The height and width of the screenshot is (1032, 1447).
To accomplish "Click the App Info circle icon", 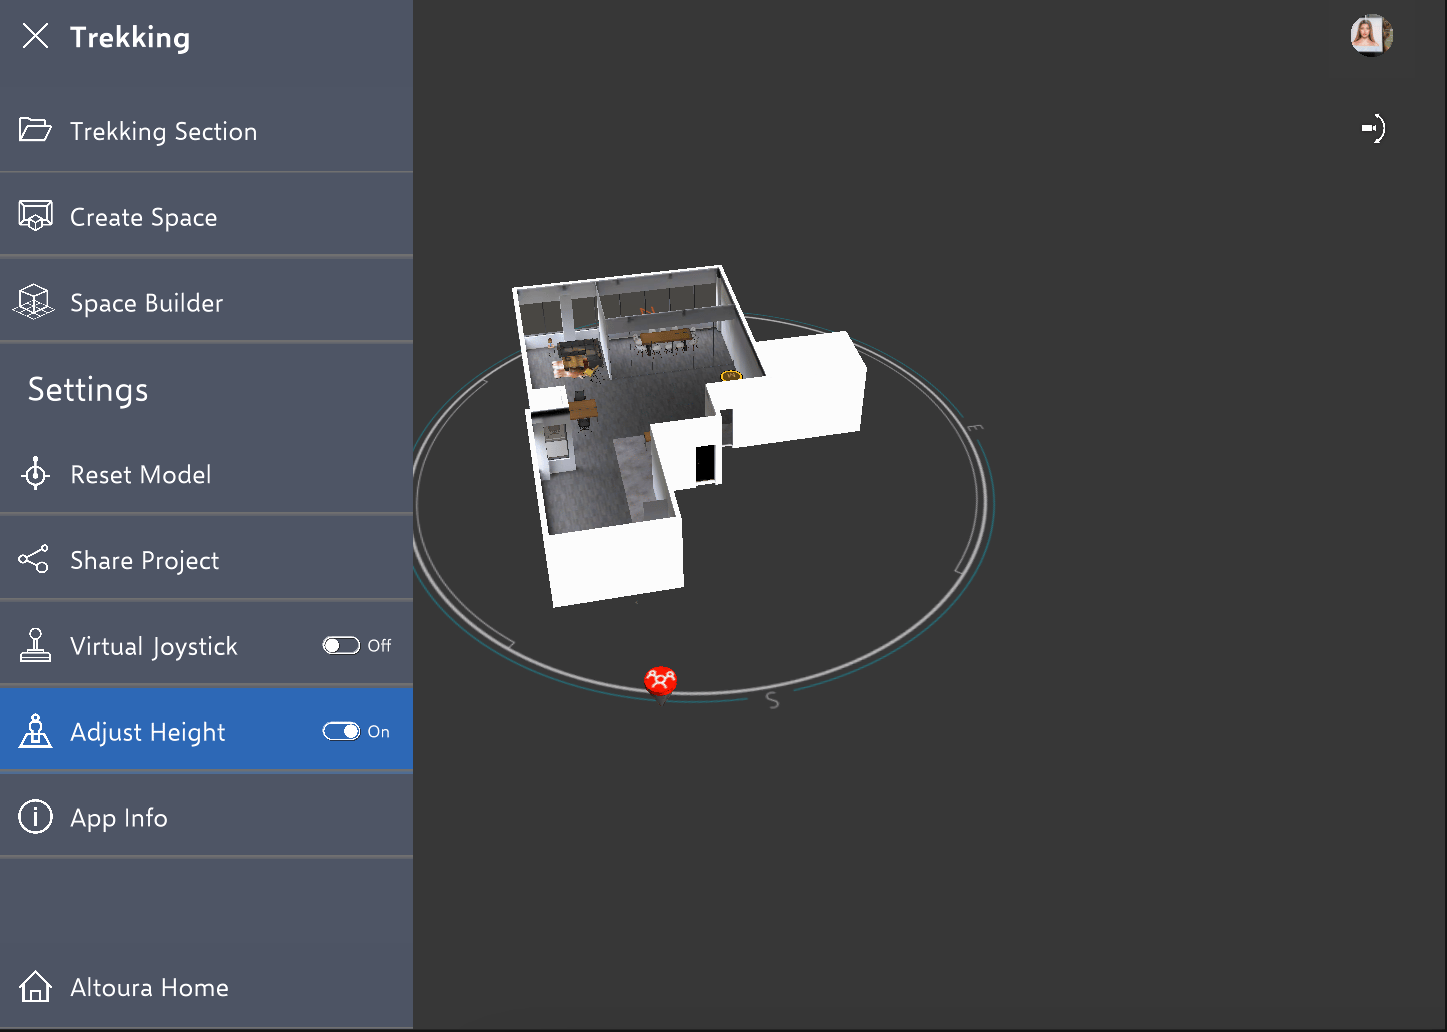I will pyautogui.click(x=35, y=817).
